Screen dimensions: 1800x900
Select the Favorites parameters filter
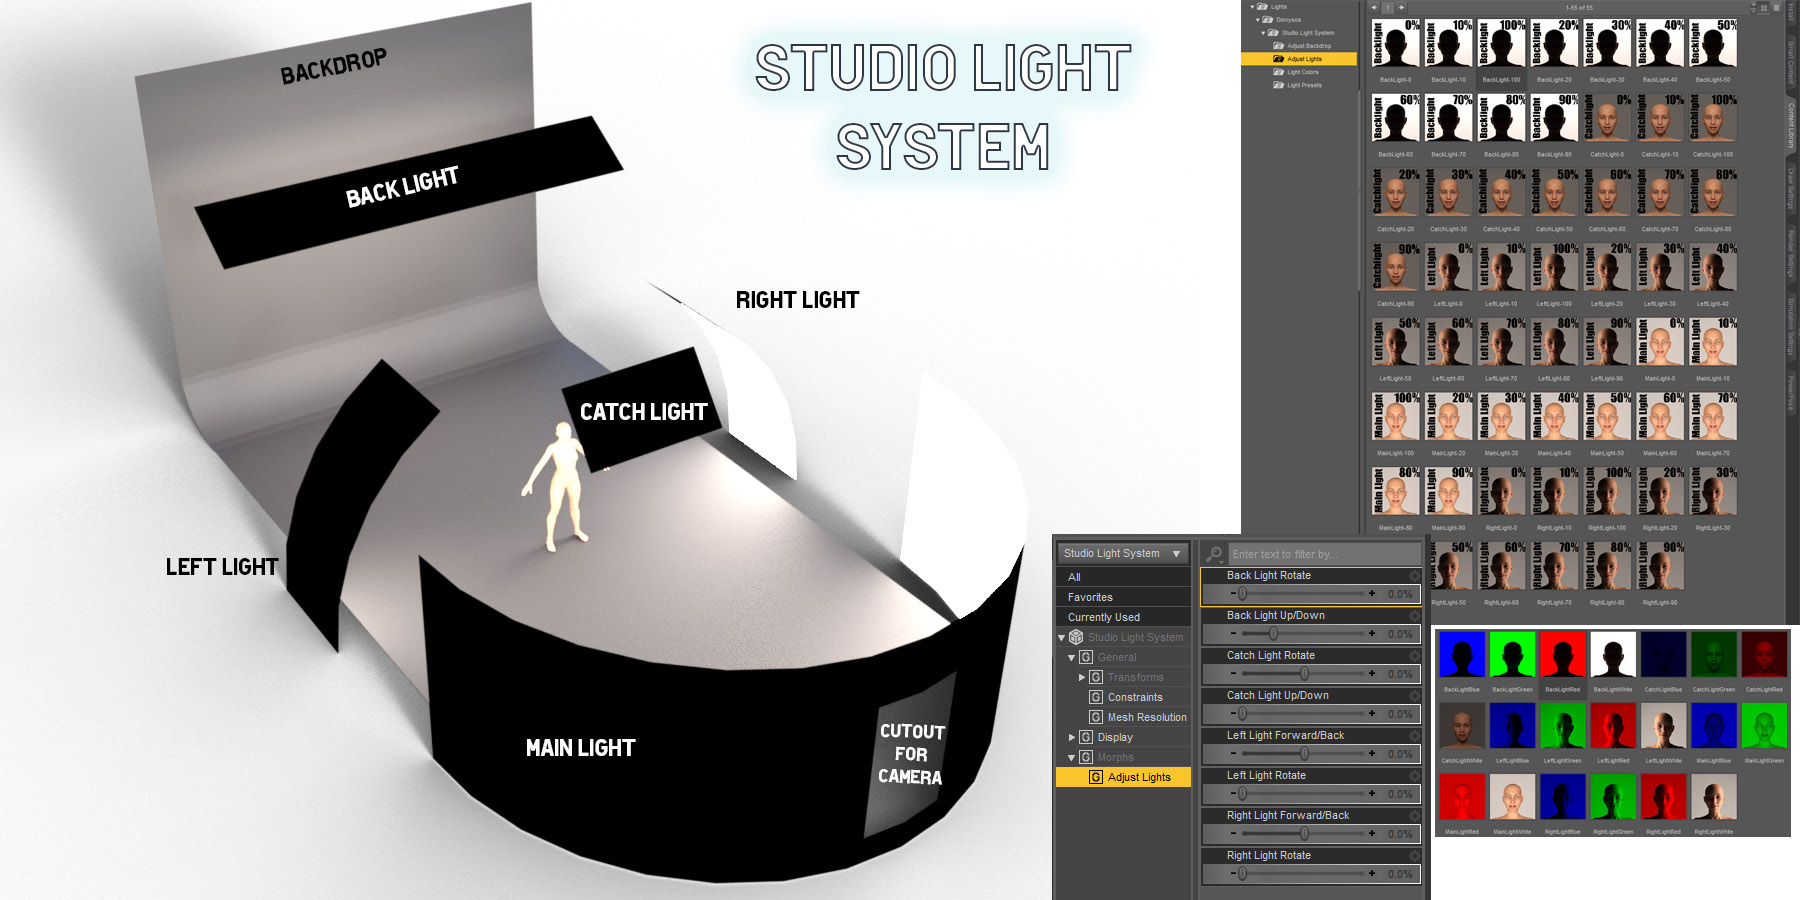1123,597
